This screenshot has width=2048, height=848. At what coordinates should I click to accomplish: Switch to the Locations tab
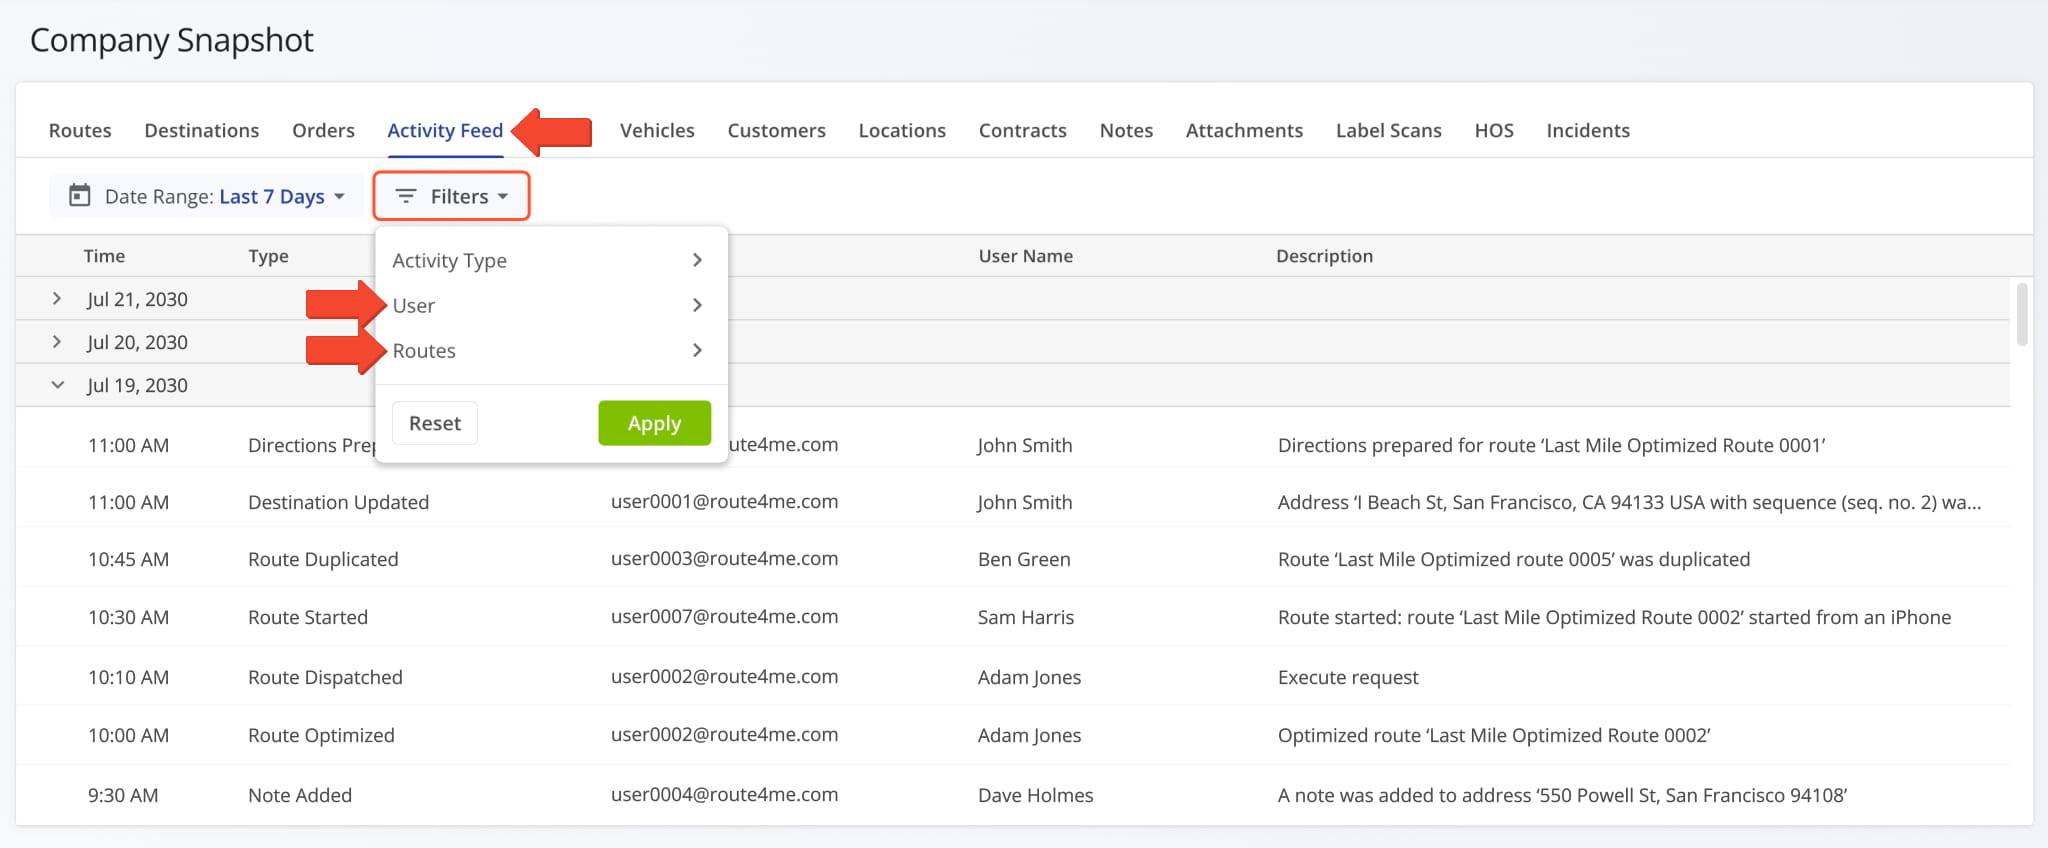[902, 130]
